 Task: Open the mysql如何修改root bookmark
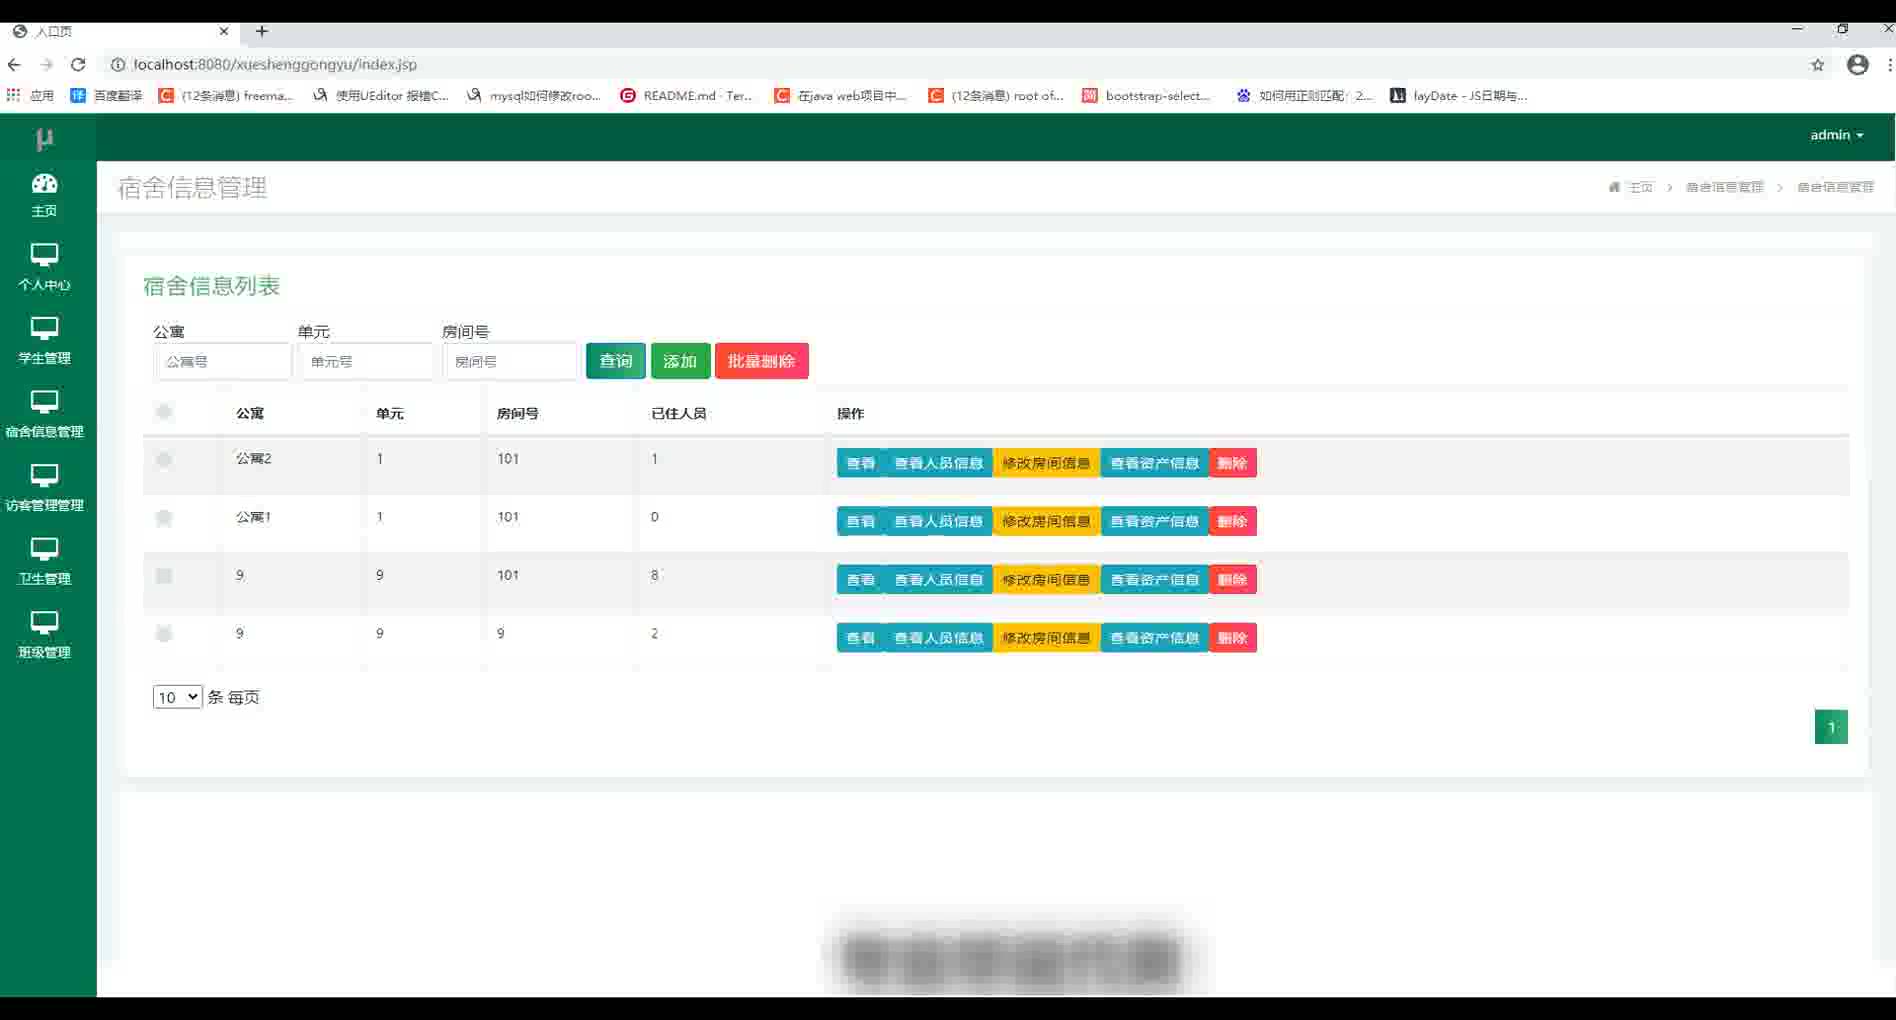tap(534, 95)
